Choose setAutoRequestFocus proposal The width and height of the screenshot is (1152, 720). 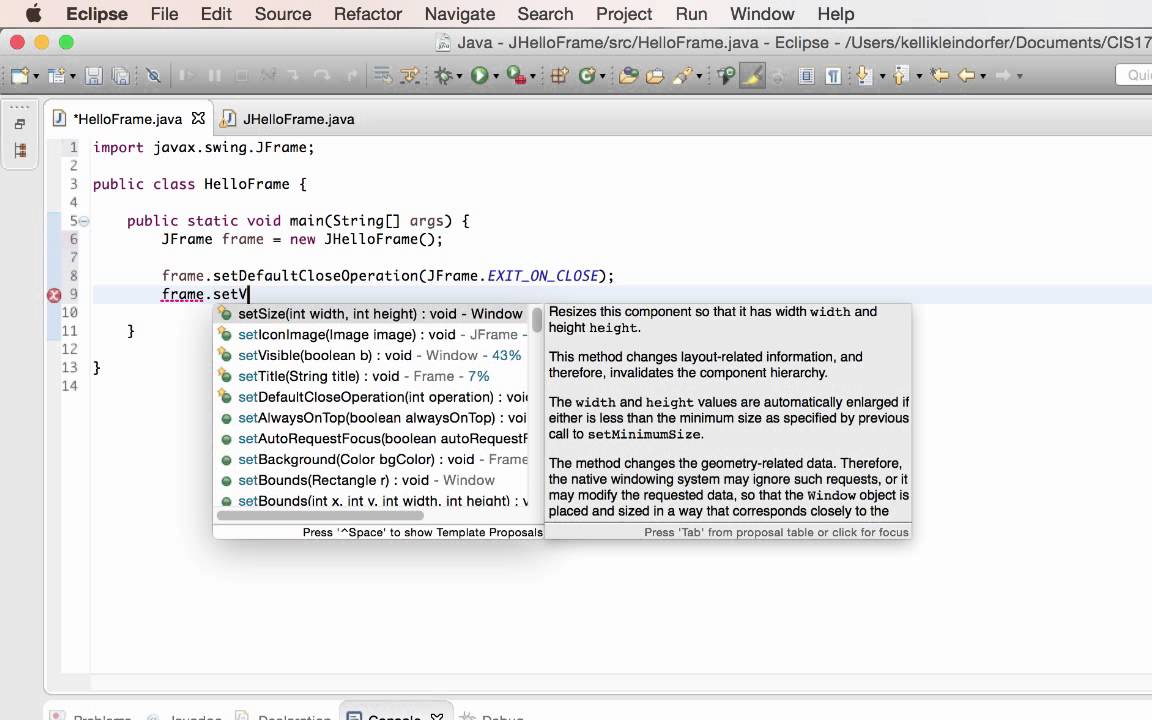pyautogui.click(x=372, y=439)
